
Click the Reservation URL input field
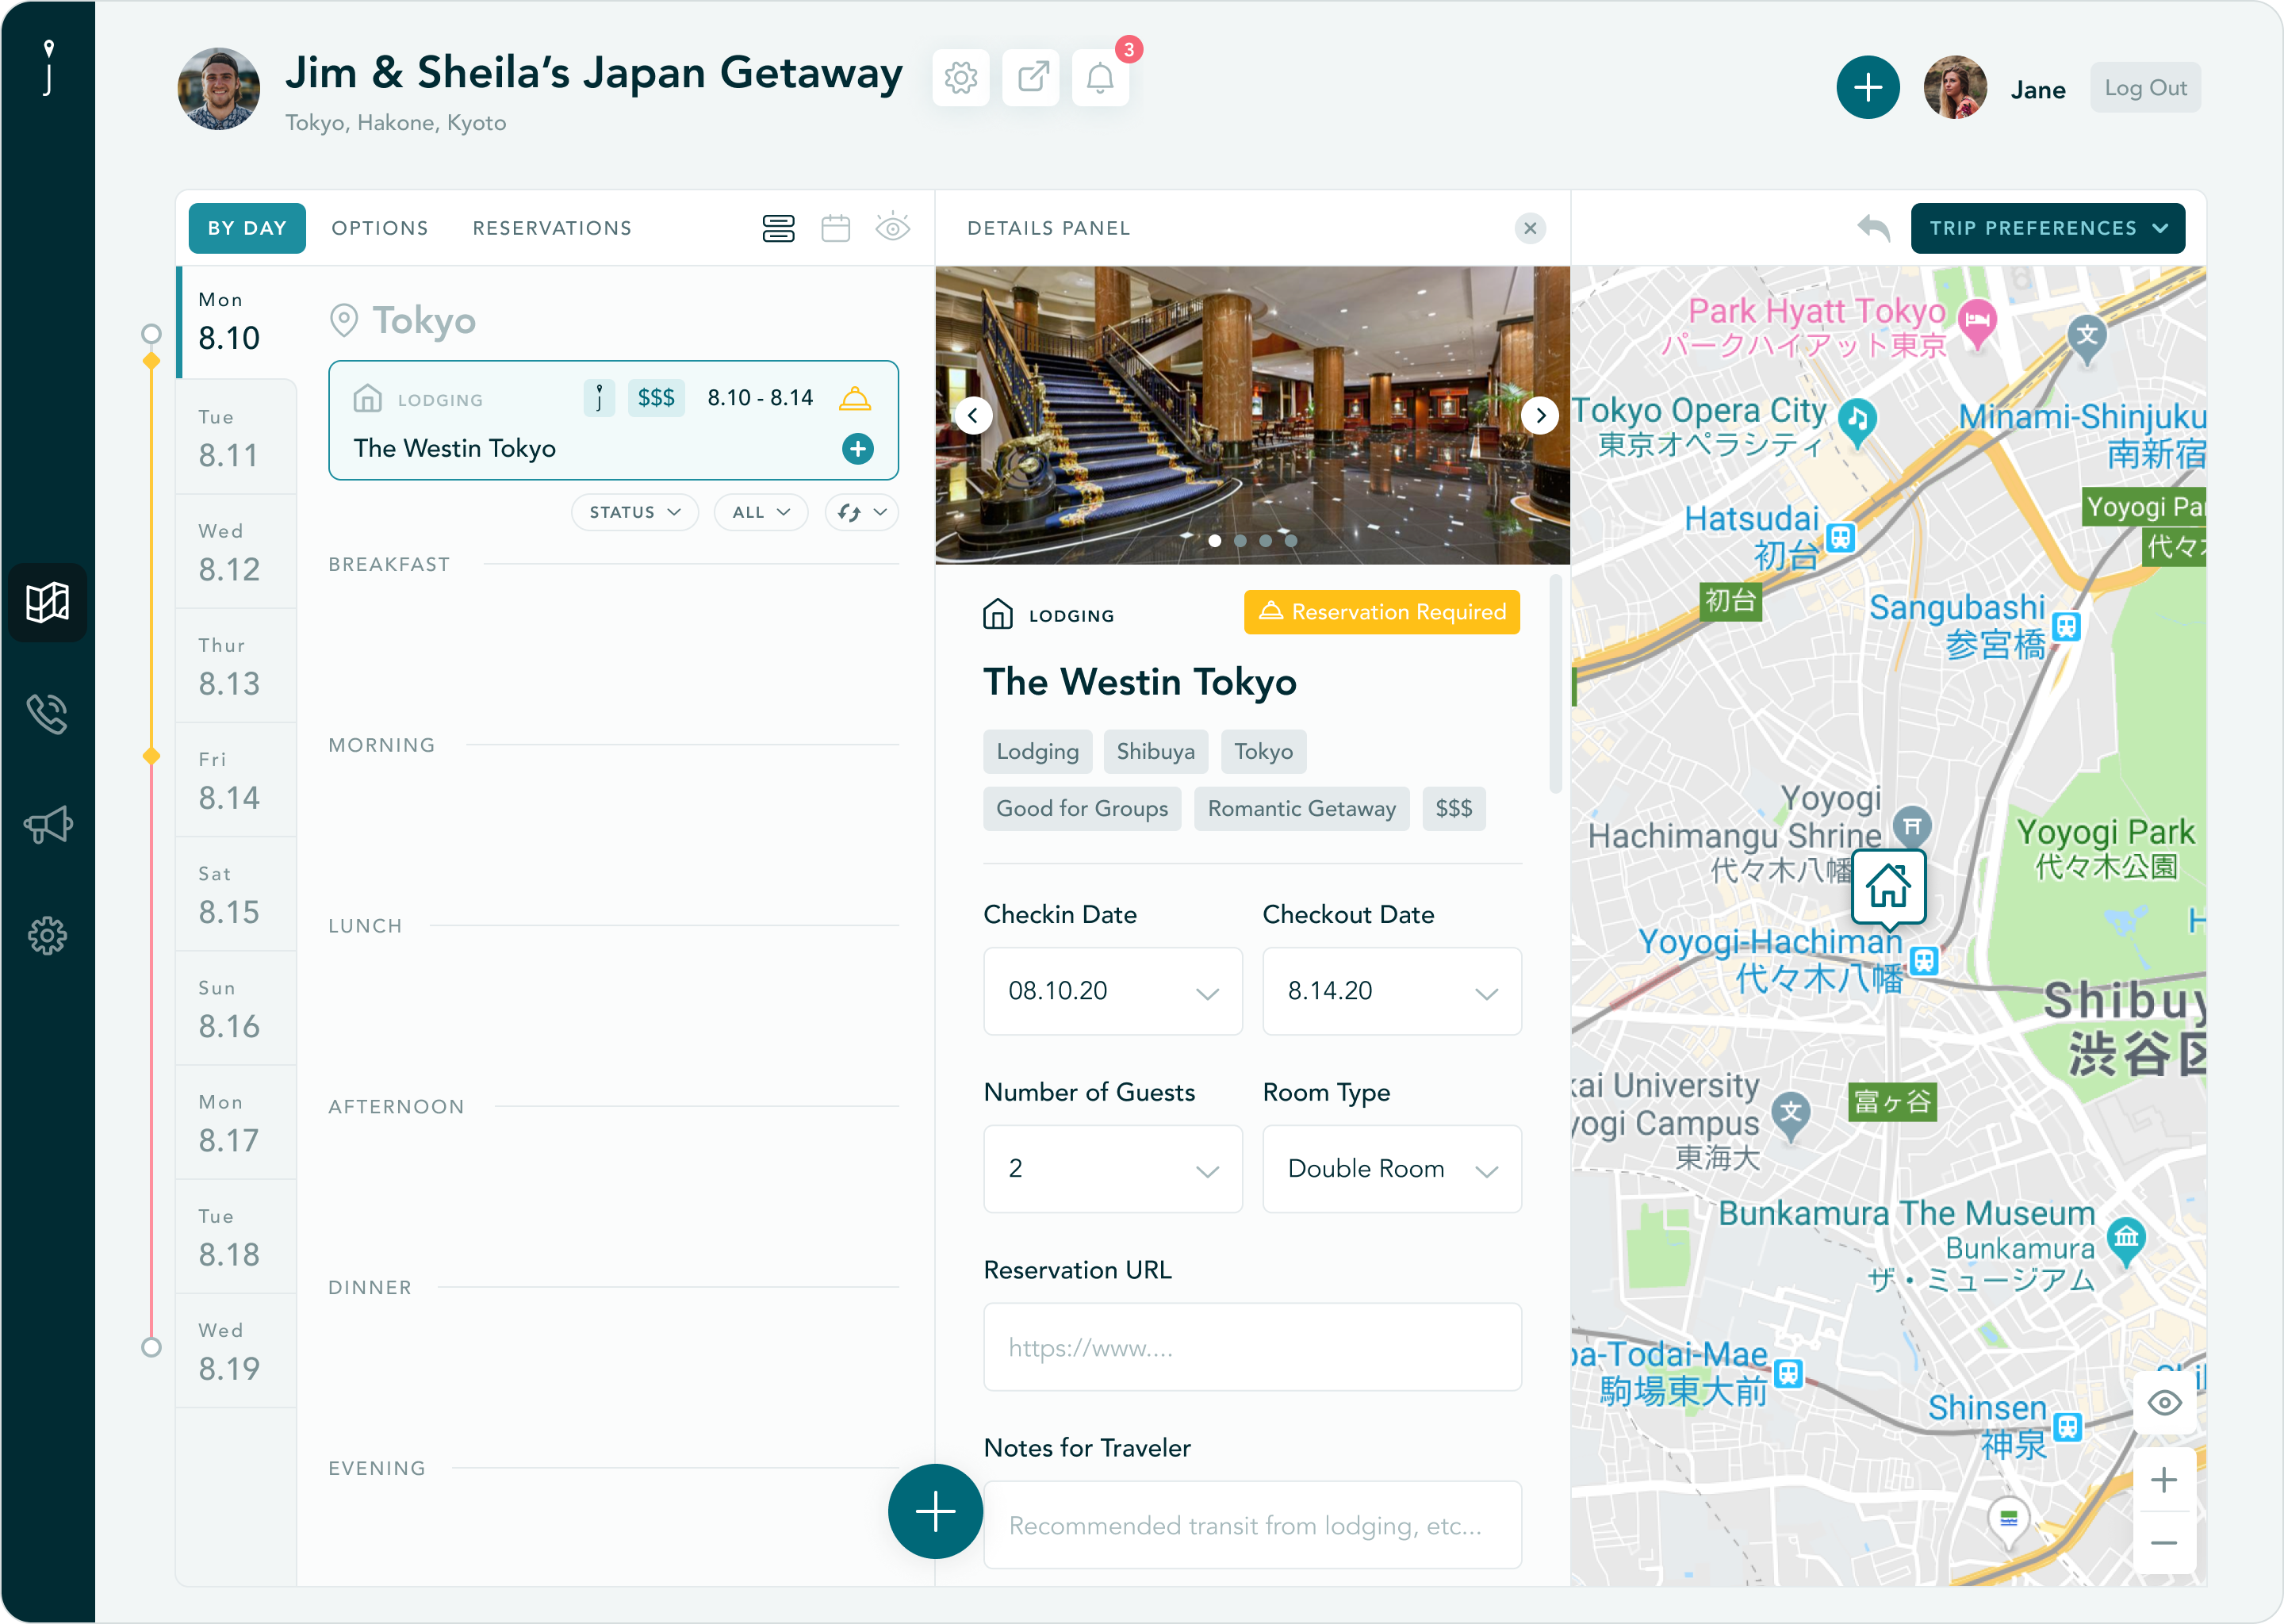click(1252, 1347)
